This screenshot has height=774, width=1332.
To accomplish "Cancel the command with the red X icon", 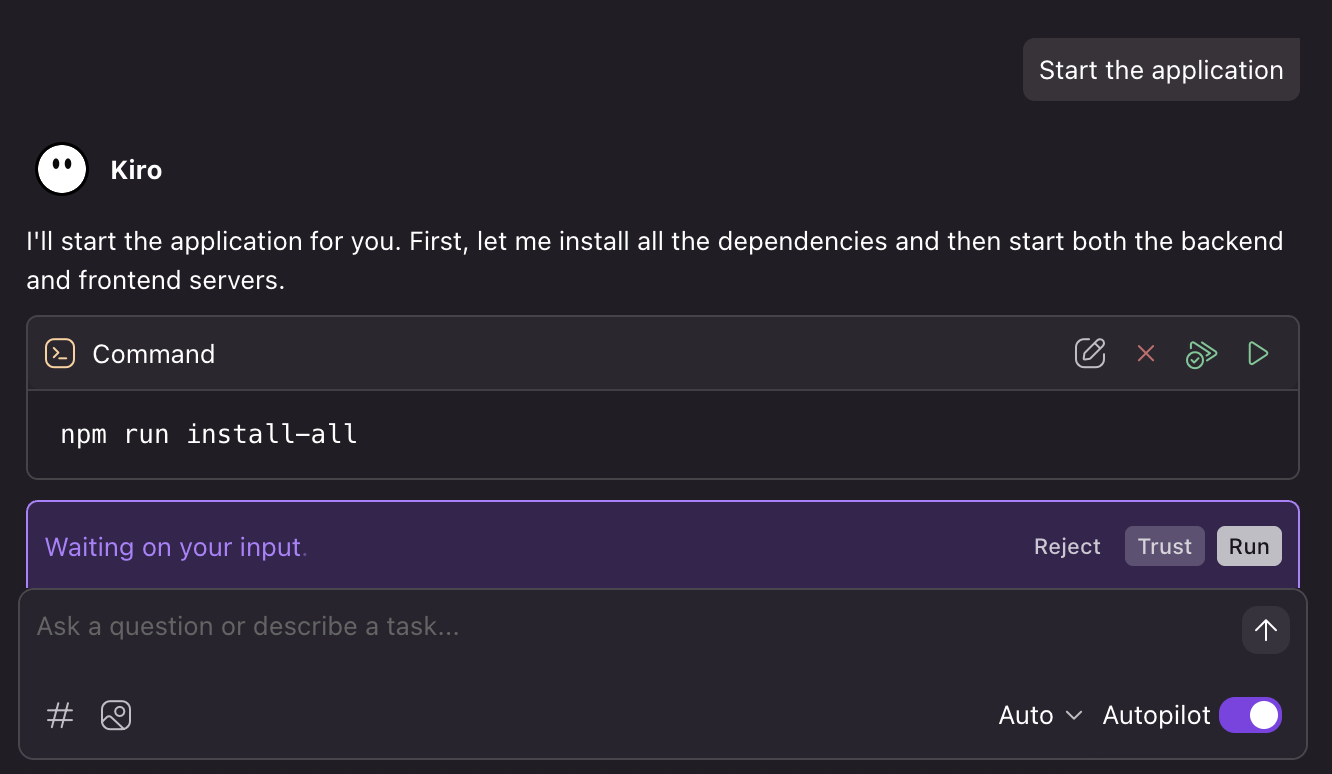I will coord(1146,353).
